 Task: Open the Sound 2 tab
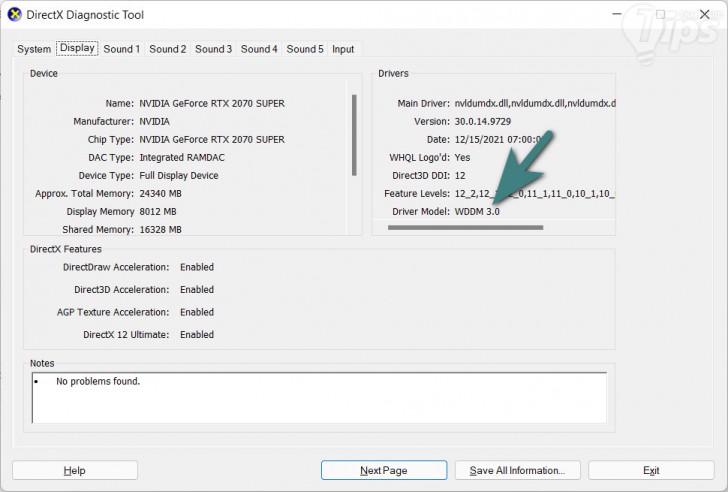[168, 49]
